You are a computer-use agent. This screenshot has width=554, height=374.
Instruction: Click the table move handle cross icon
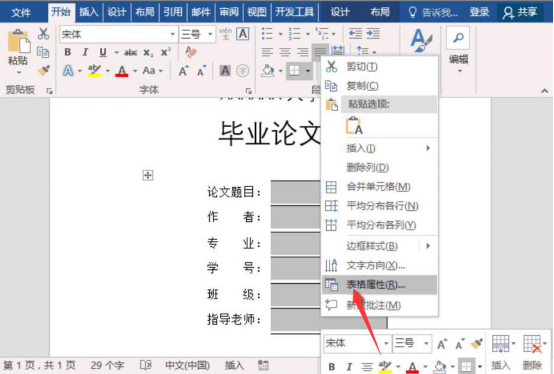pyautogui.click(x=148, y=175)
